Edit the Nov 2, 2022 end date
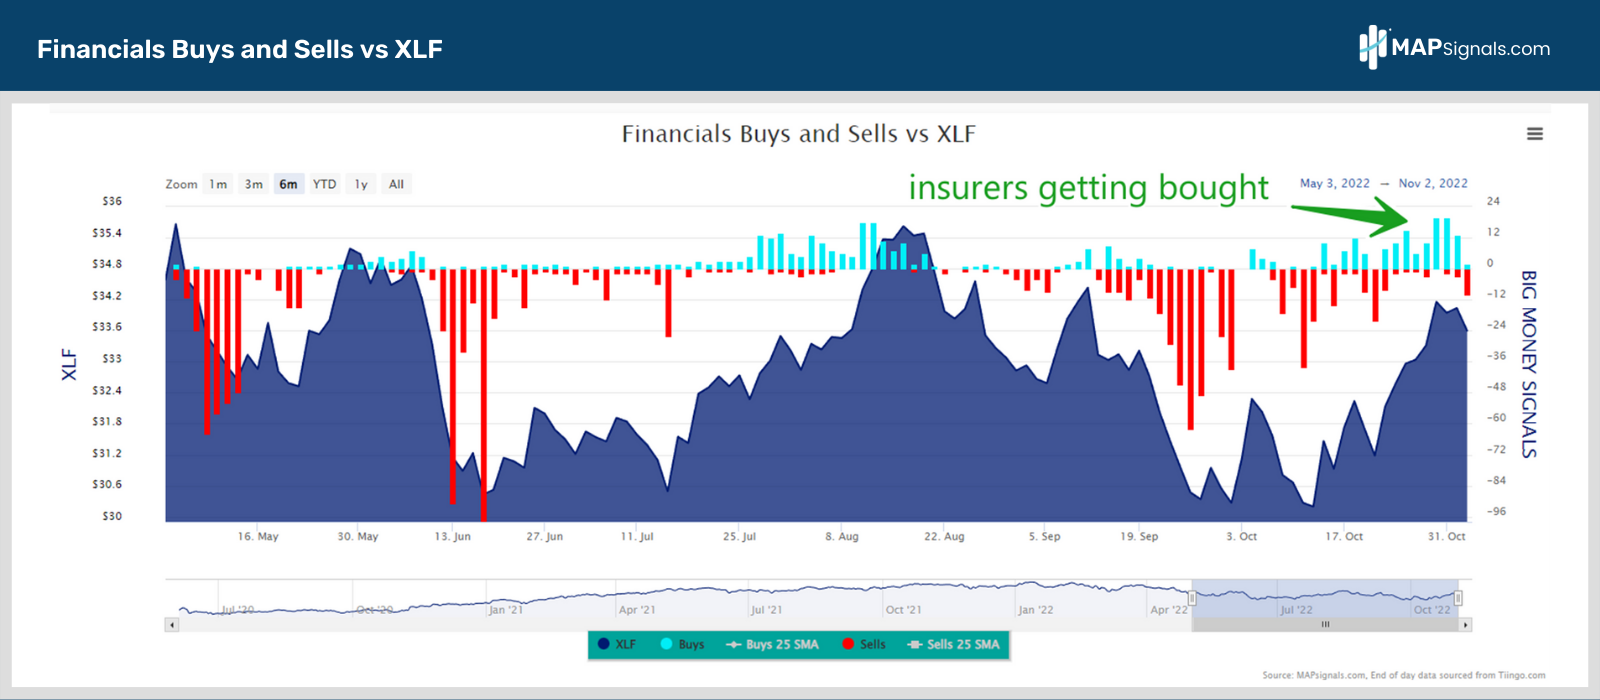This screenshot has height=700, width=1600. coord(1433,183)
